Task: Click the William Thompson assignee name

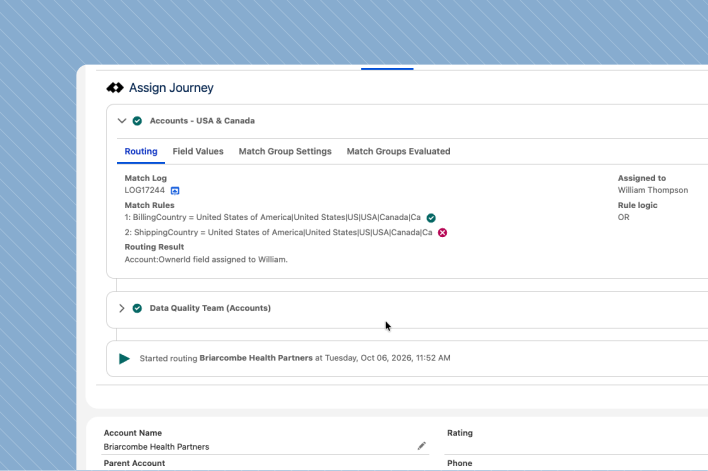Action: click(x=653, y=190)
